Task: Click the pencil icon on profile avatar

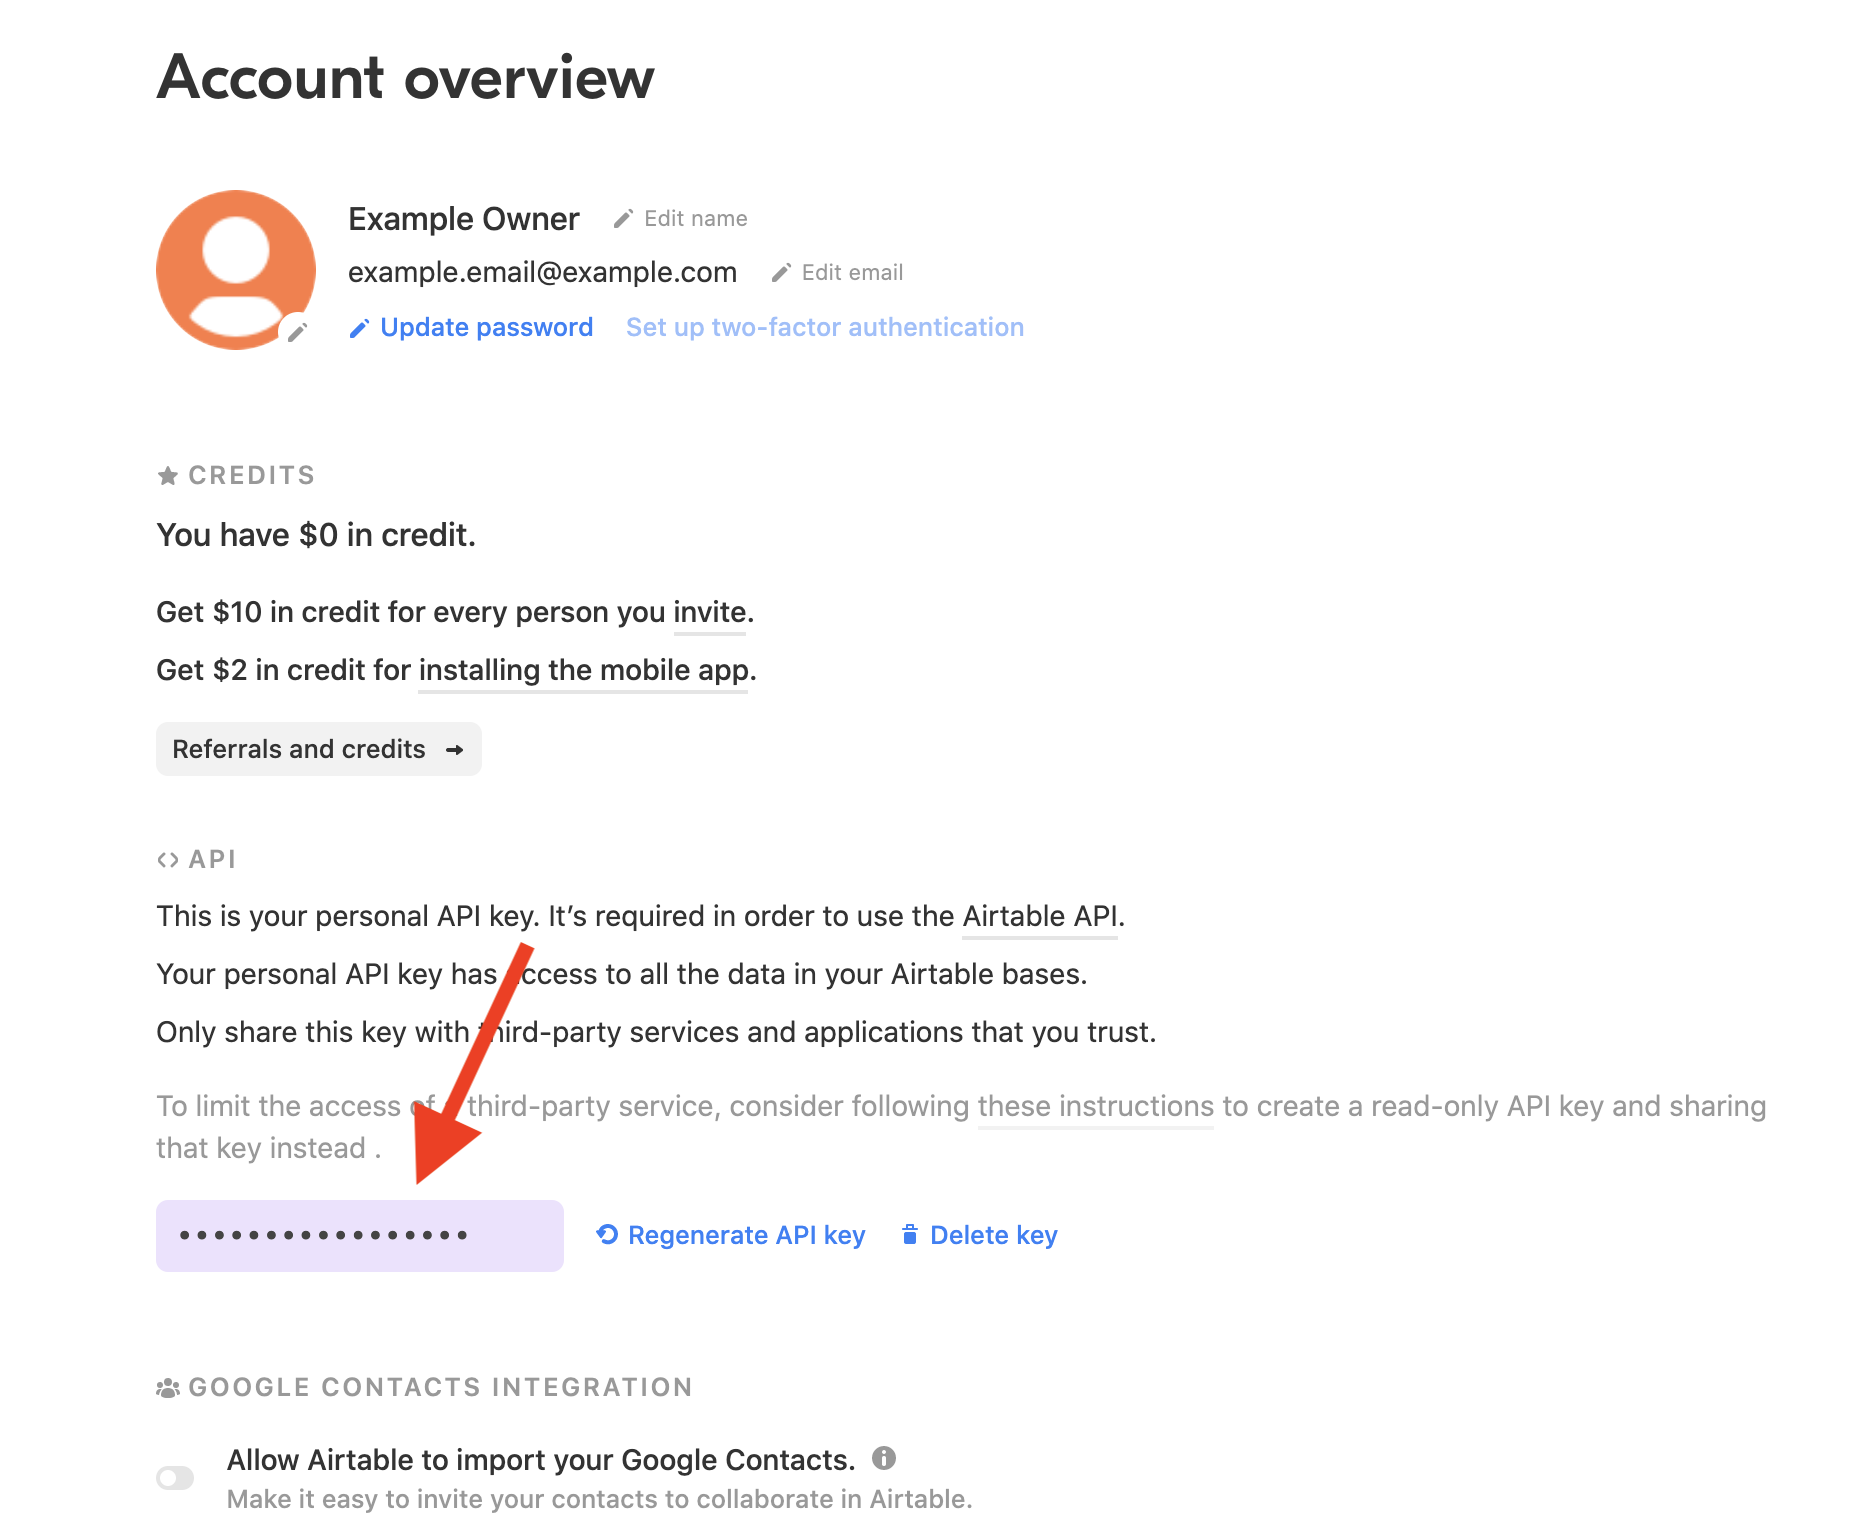Action: (x=296, y=332)
